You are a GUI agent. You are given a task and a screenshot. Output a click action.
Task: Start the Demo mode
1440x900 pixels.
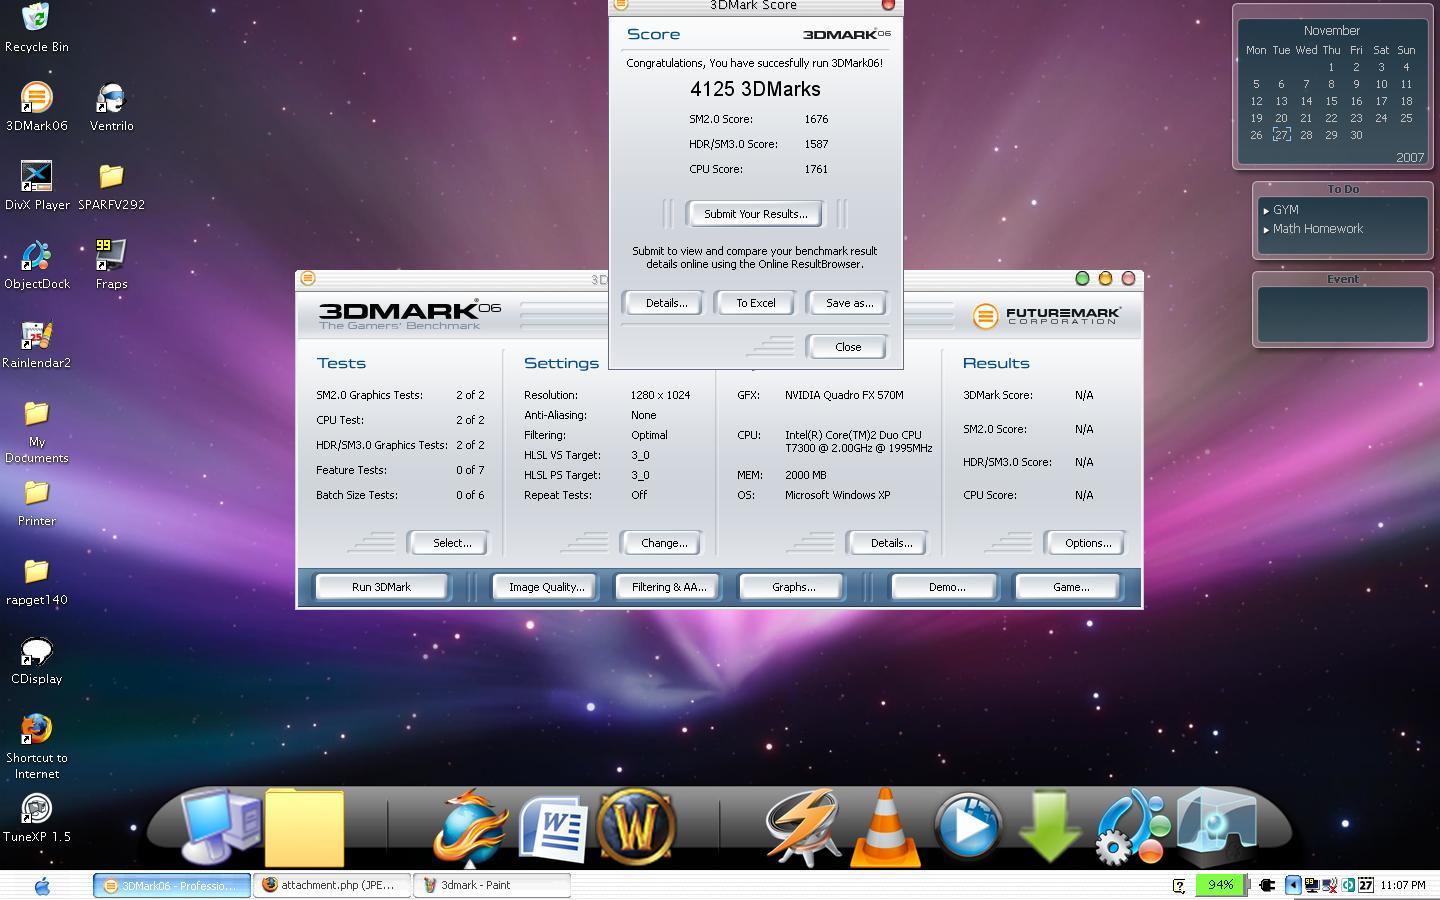[946, 587]
